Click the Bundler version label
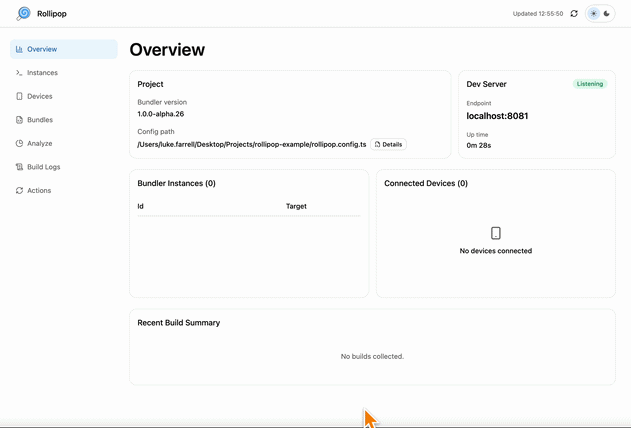 [x=162, y=102]
